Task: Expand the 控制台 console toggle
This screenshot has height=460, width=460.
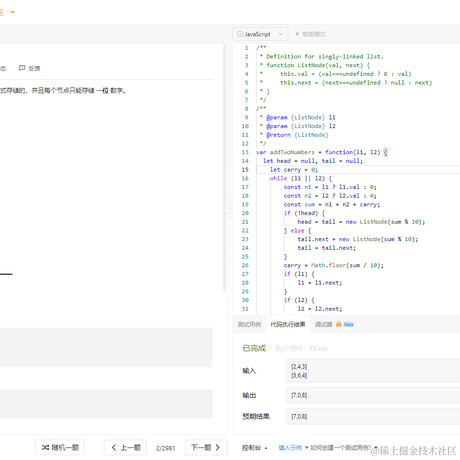Action: pyautogui.click(x=255, y=448)
